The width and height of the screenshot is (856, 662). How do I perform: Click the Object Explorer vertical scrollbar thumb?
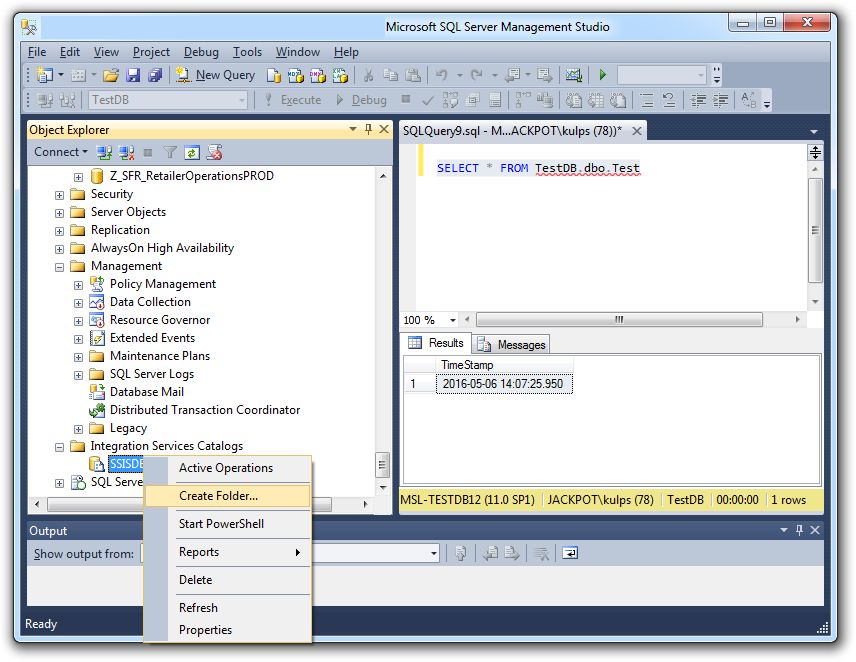click(x=382, y=465)
